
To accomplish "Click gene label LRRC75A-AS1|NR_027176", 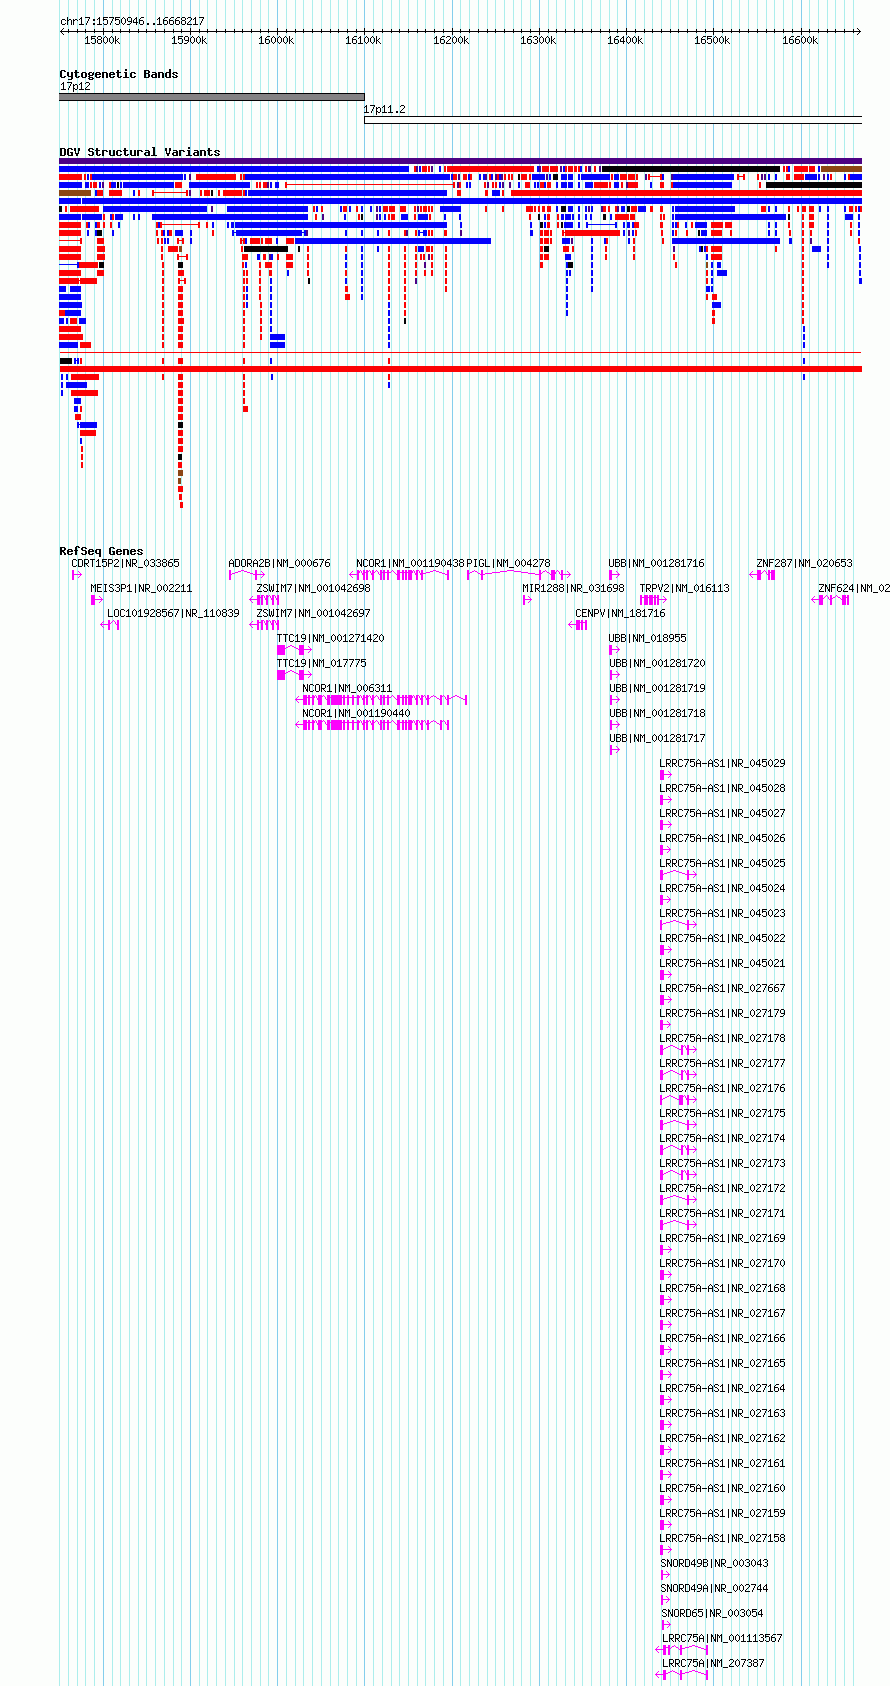I will click(722, 1088).
